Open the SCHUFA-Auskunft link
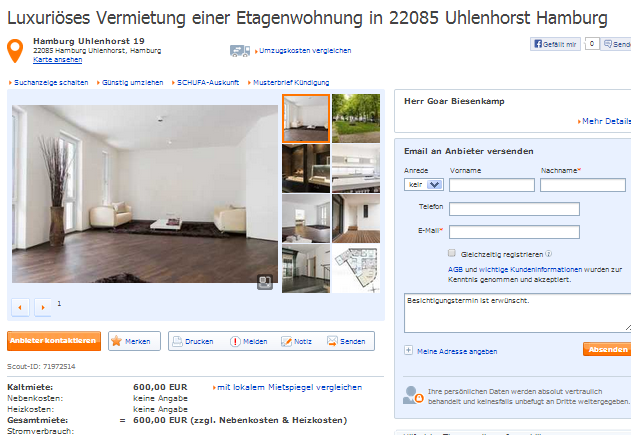Screen dimensions: 631x435 pos(208,82)
